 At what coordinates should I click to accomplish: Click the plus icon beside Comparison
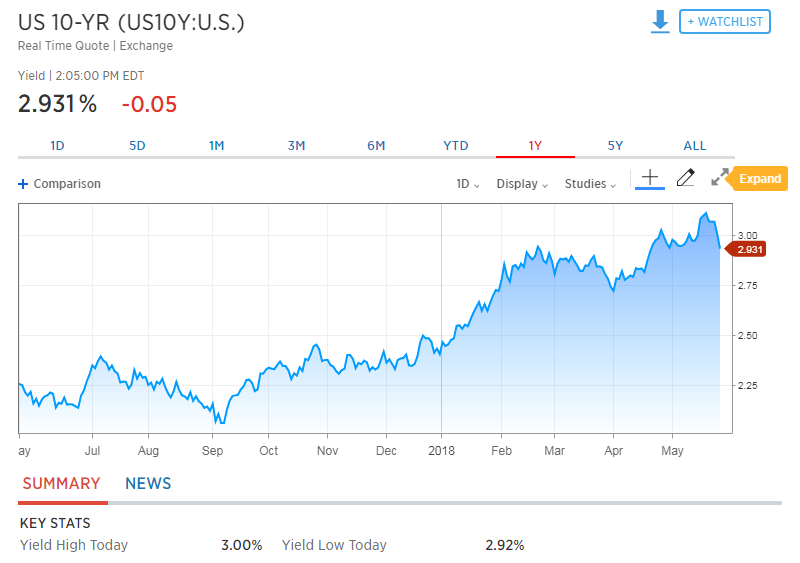point(23,184)
